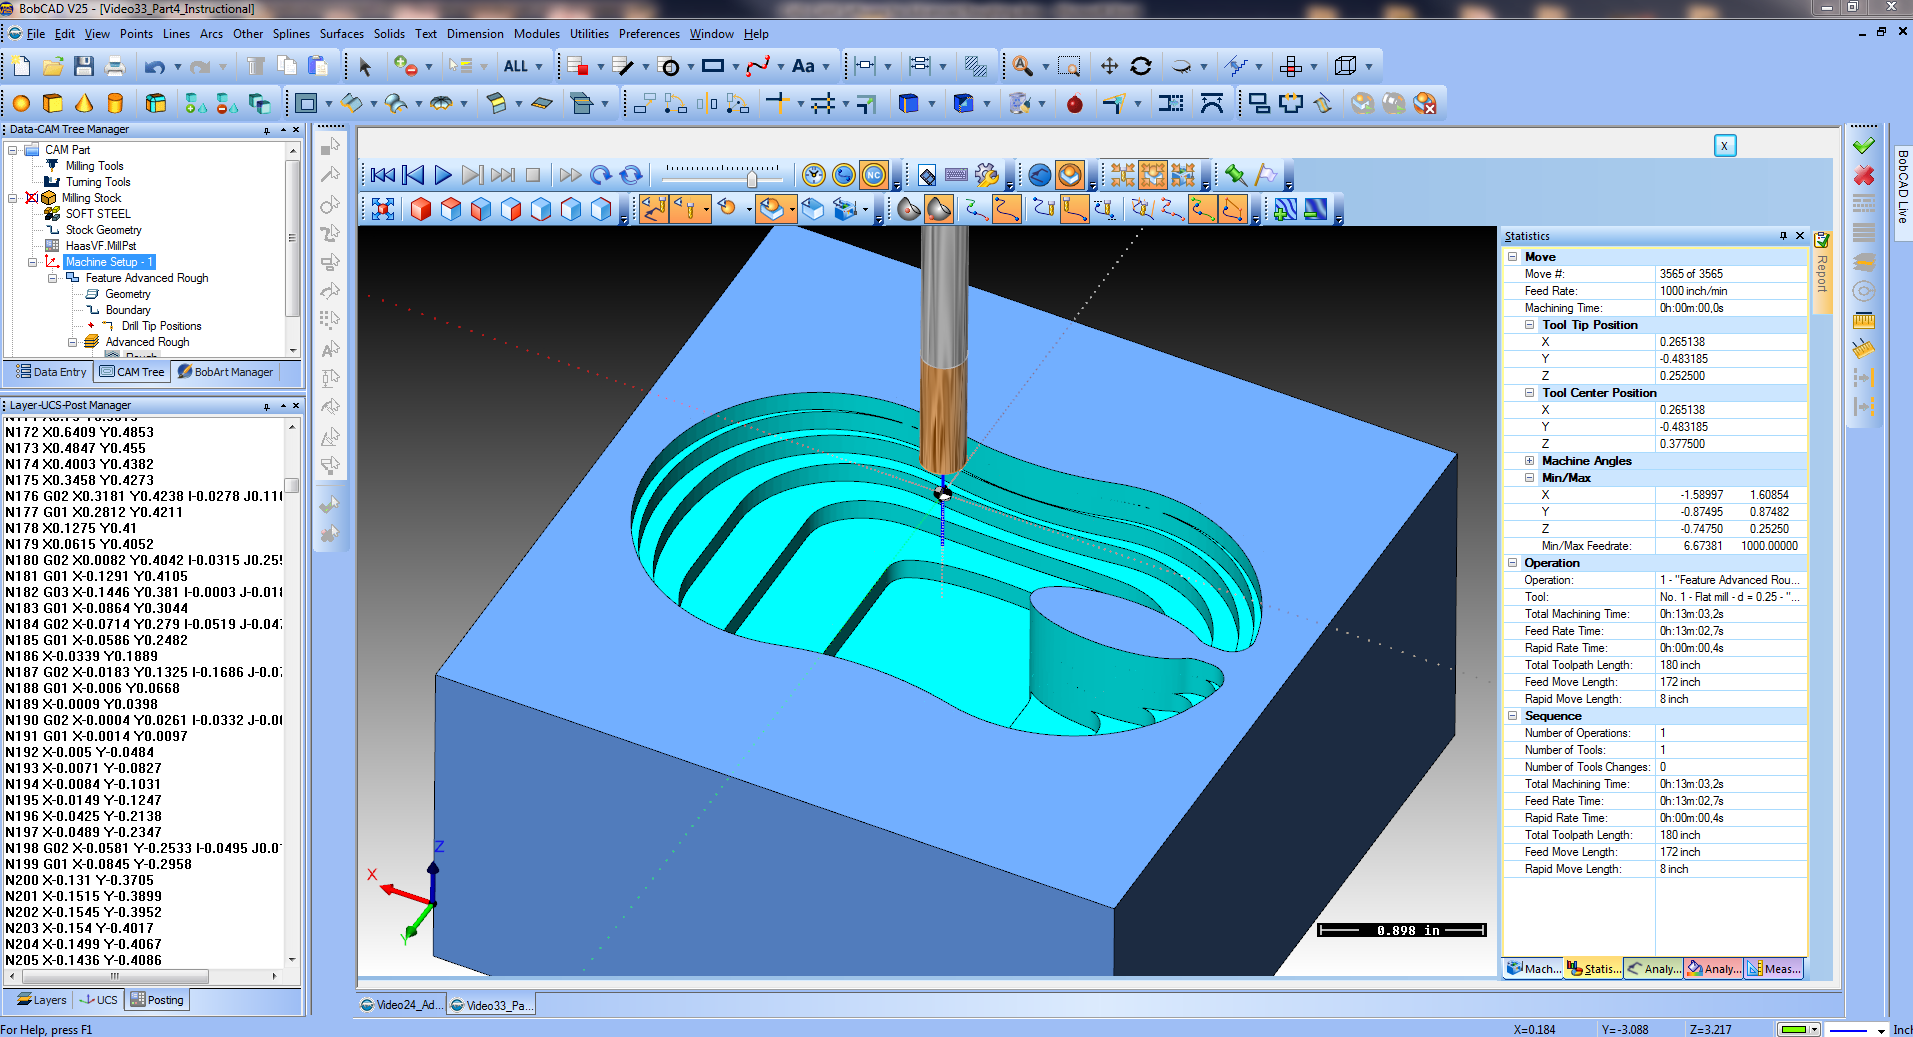Viewport: 1913px width, 1037px height.
Task: Click the Undo arrow icon
Action: pyautogui.click(x=154, y=67)
